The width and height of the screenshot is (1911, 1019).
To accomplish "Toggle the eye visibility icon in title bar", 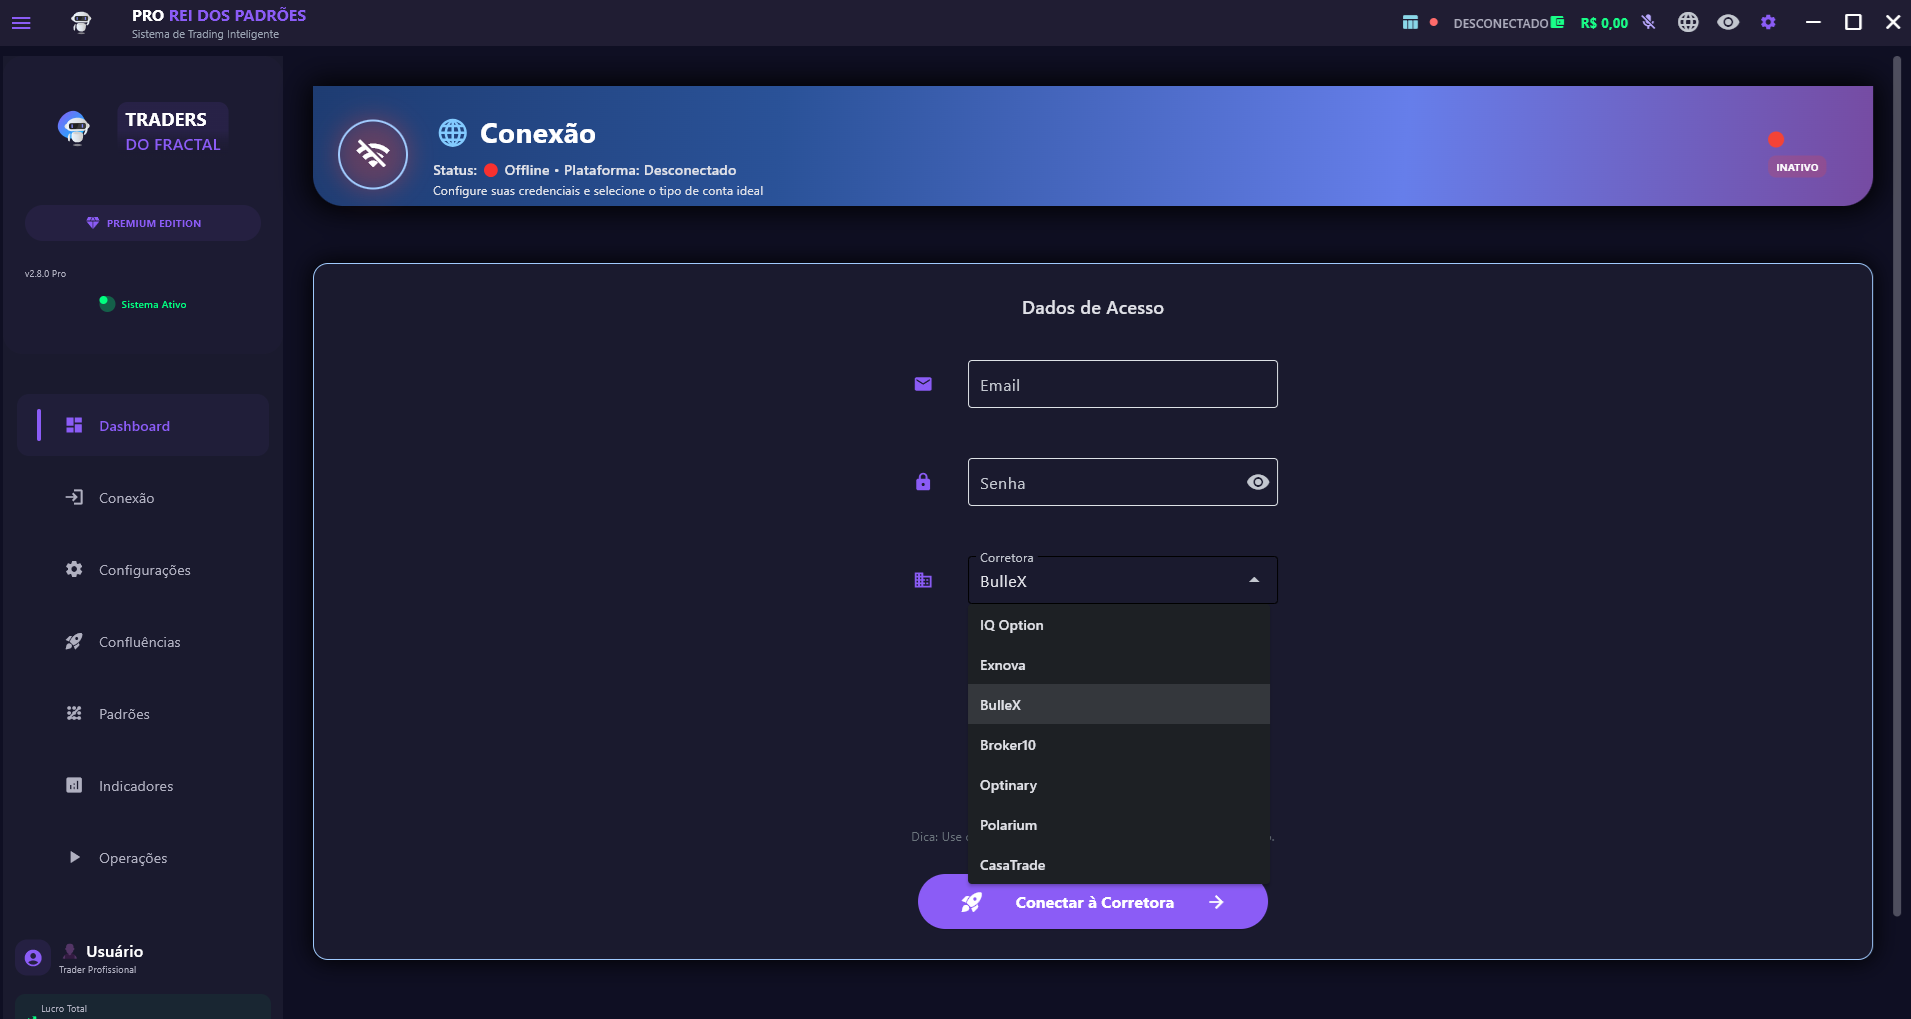I will pos(1728,22).
